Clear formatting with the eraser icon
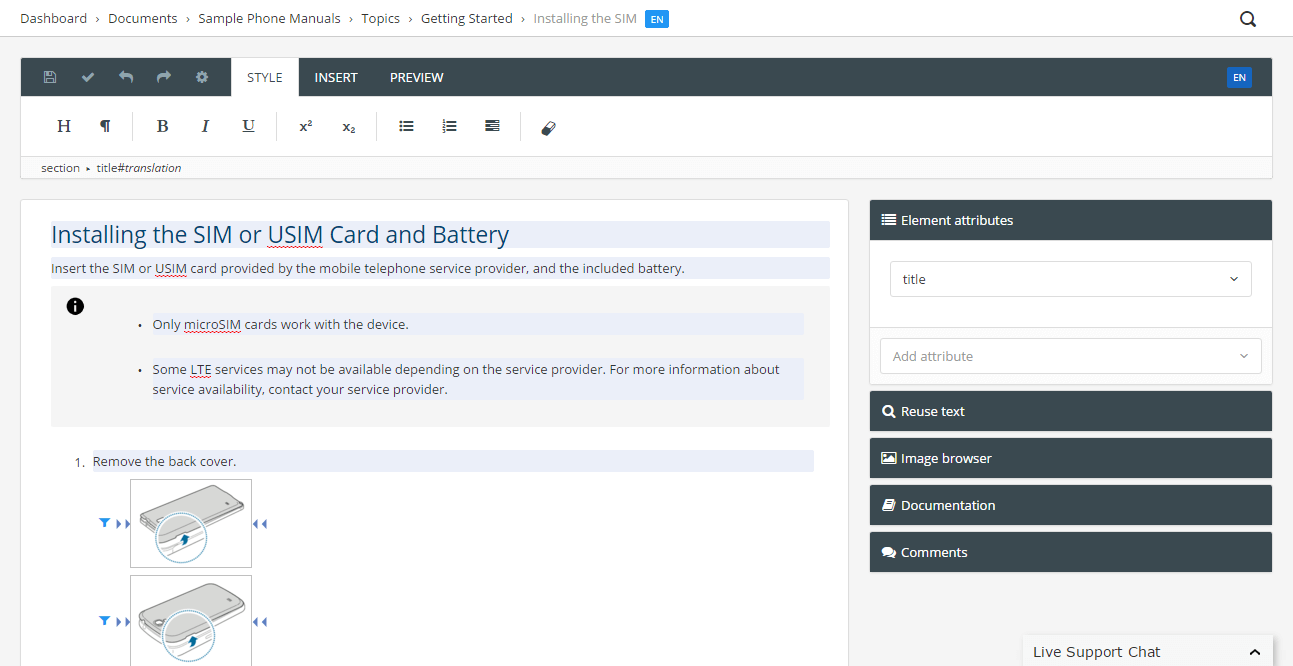1293x666 pixels. point(548,127)
